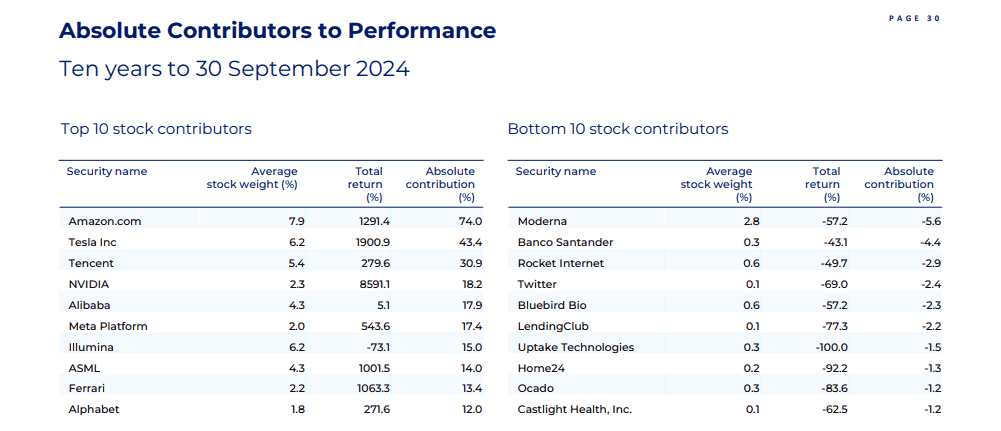Viewport: 1001px width, 431px height.
Task: Select the Meta Platform security name
Action: pos(108,326)
